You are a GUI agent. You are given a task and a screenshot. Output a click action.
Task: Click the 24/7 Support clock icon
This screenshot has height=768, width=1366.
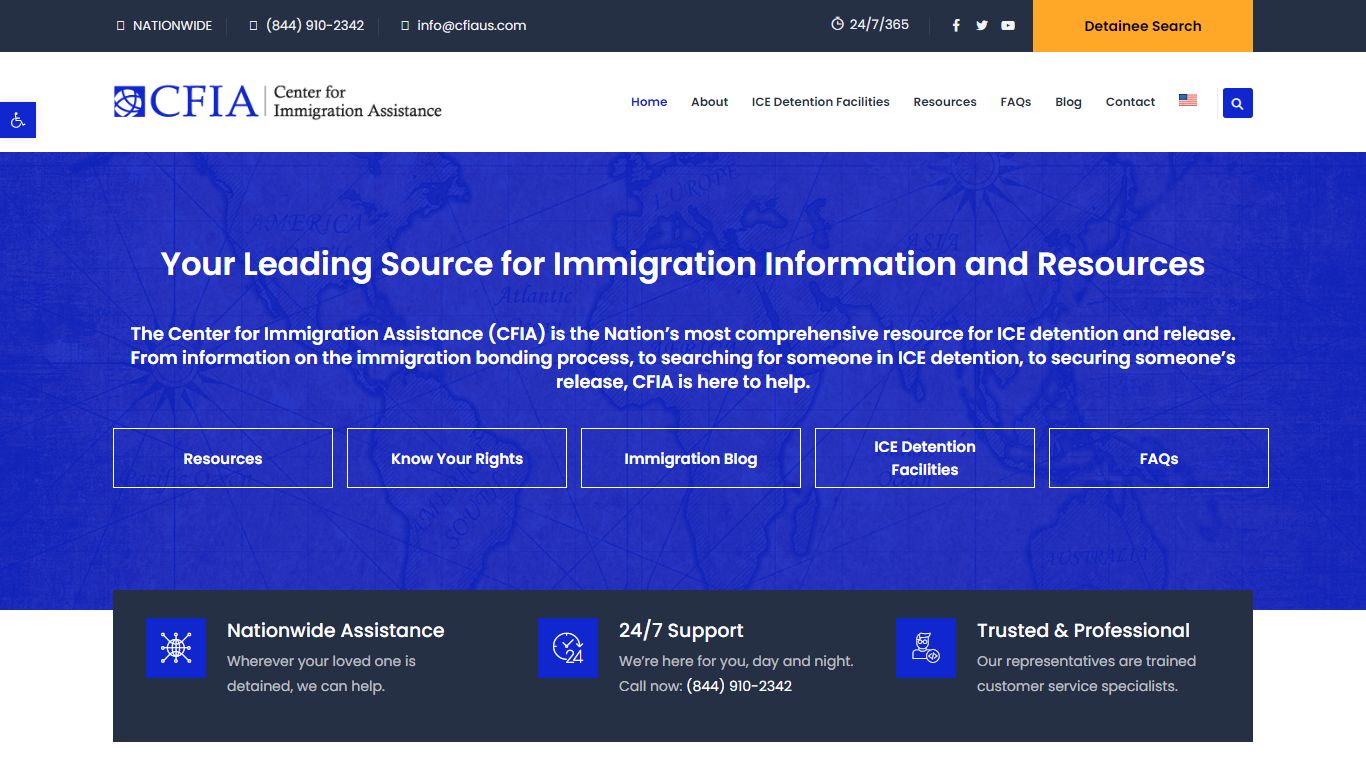pos(568,648)
